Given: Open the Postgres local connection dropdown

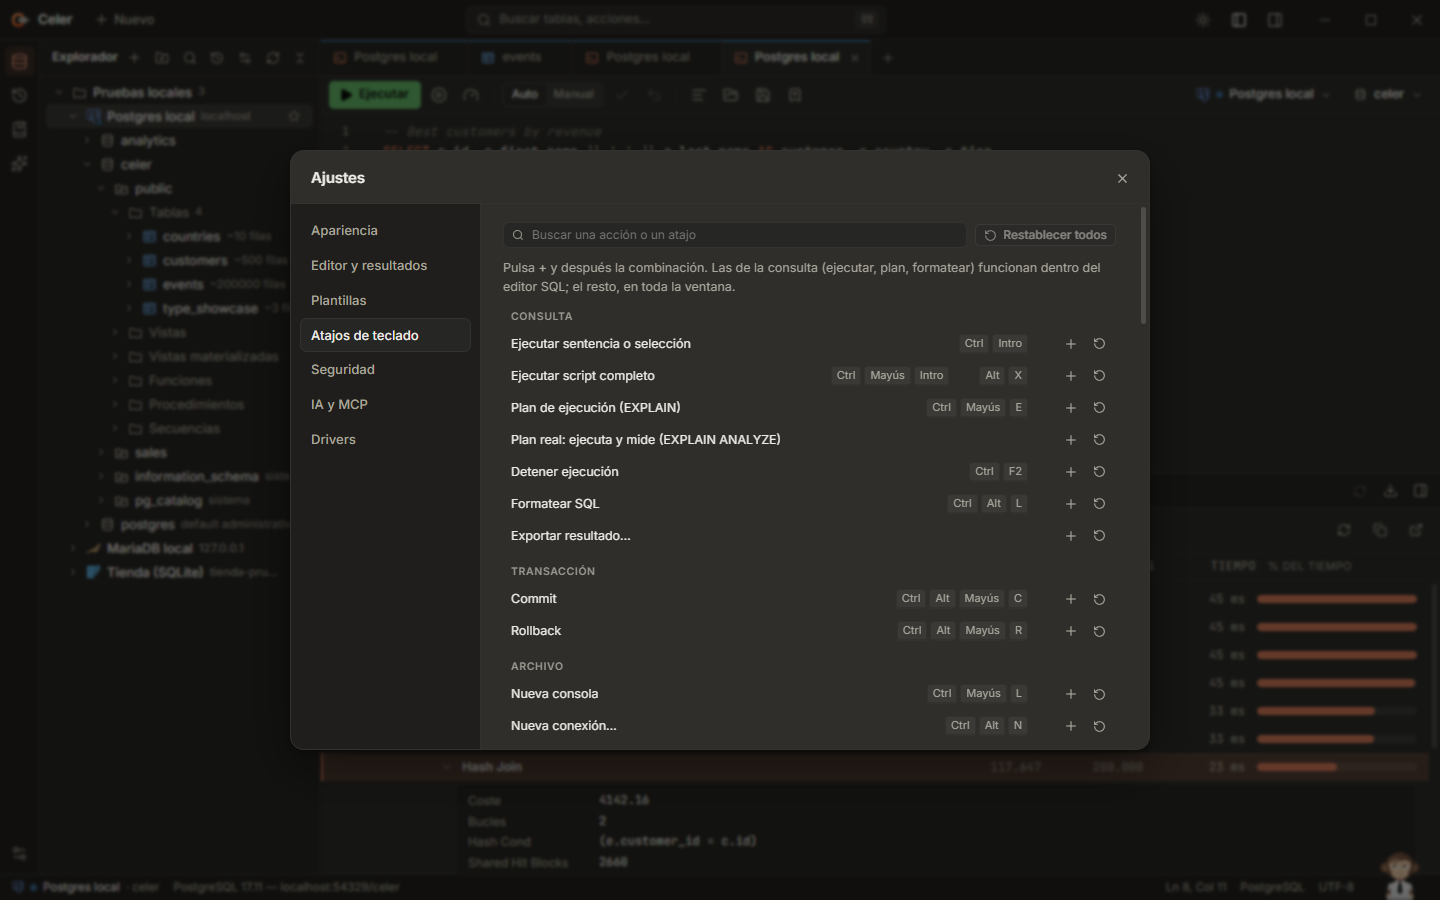Looking at the screenshot, I should pyautogui.click(x=1263, y=94).
